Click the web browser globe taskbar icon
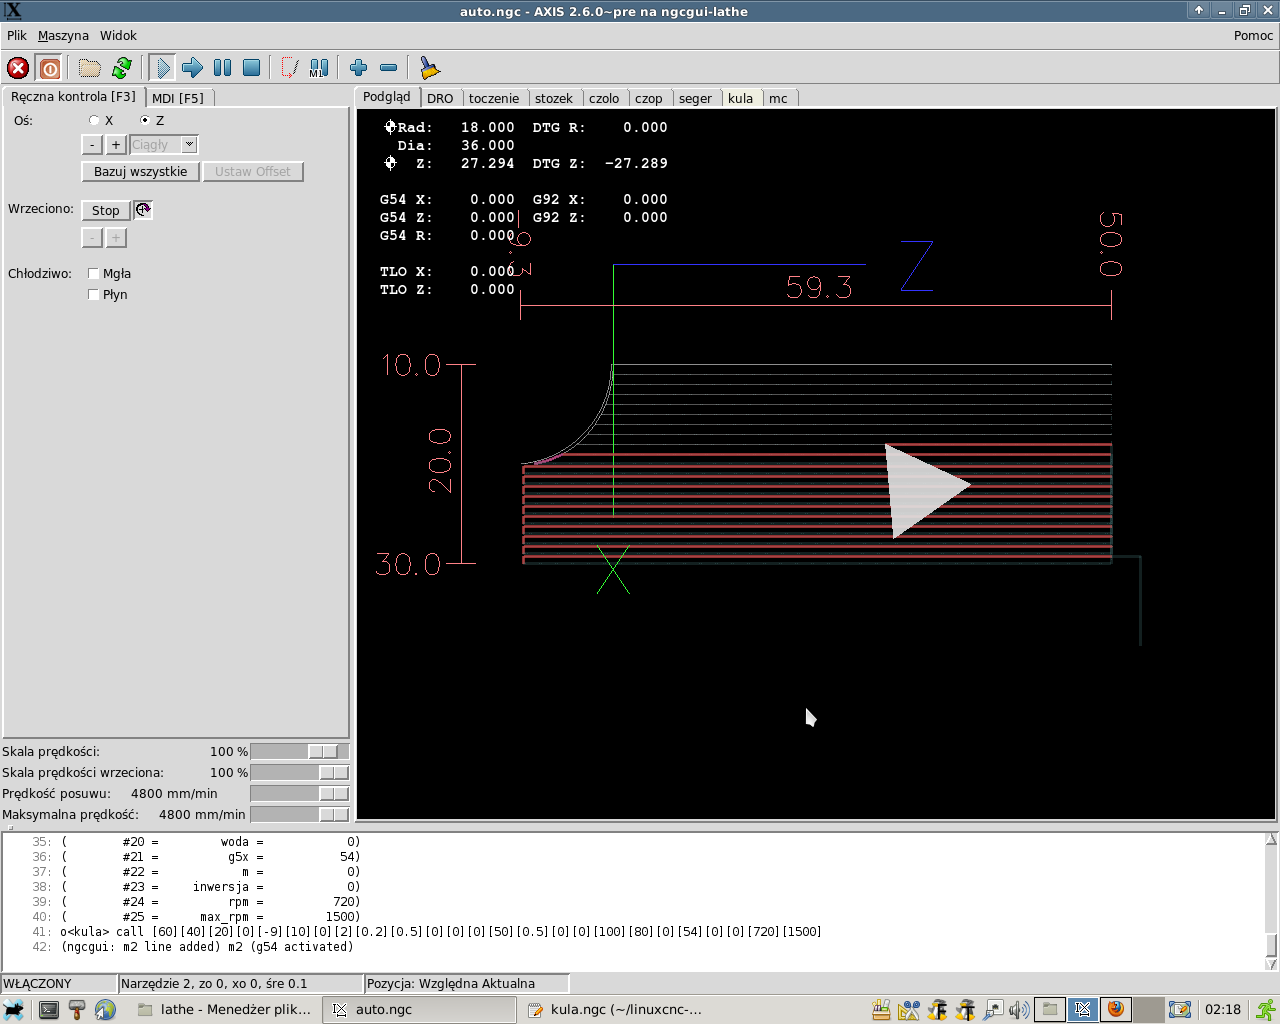1280x1024 pixels. [105, 1010]
